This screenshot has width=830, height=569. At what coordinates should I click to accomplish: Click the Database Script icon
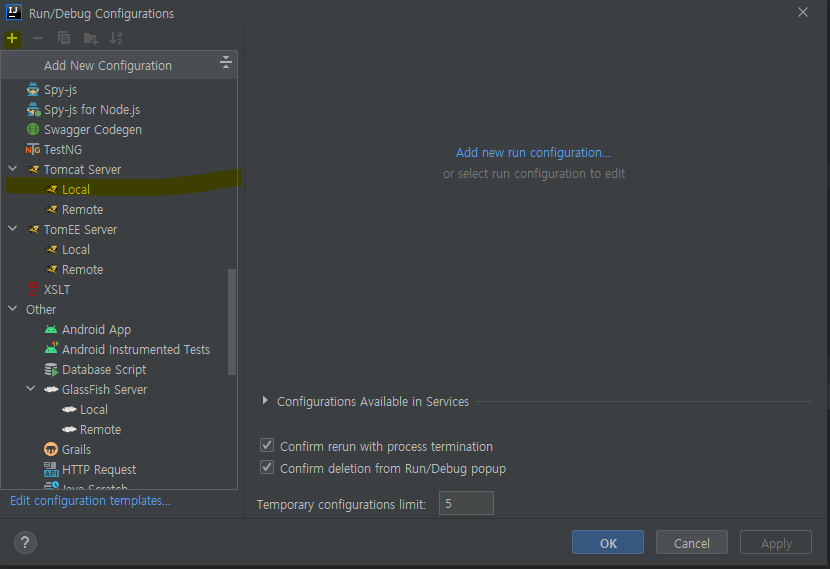pyautogui.click(x=51, y=369)
